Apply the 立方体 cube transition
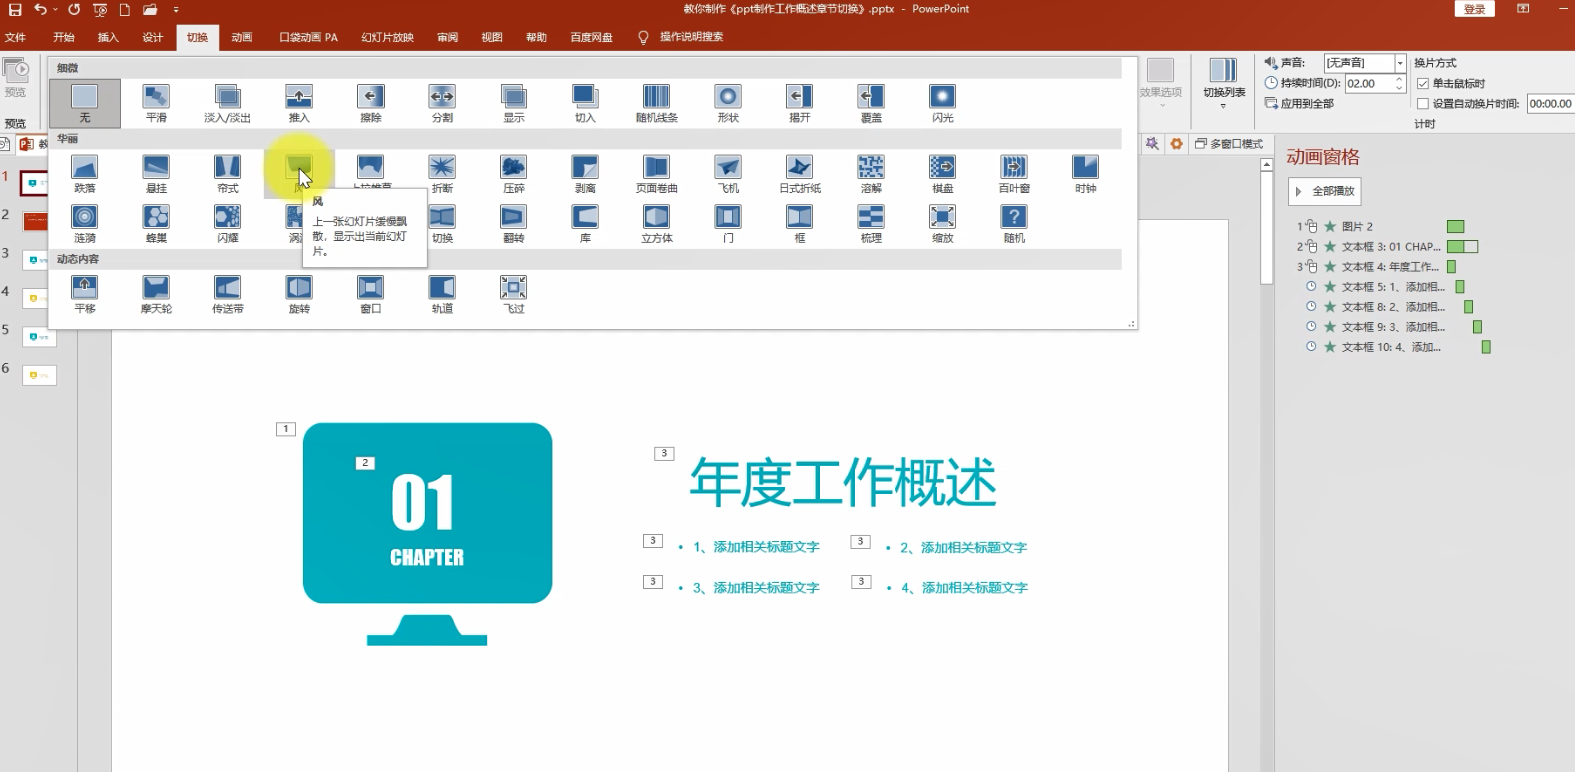Screen dimensions: 1575x772 click(657, 224)
